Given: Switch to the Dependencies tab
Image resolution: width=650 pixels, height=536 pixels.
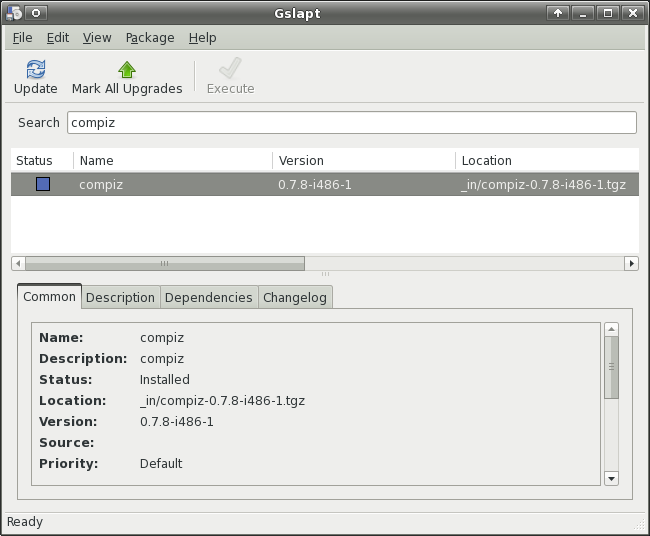Looking at the screenshot, I should point(209,298).
